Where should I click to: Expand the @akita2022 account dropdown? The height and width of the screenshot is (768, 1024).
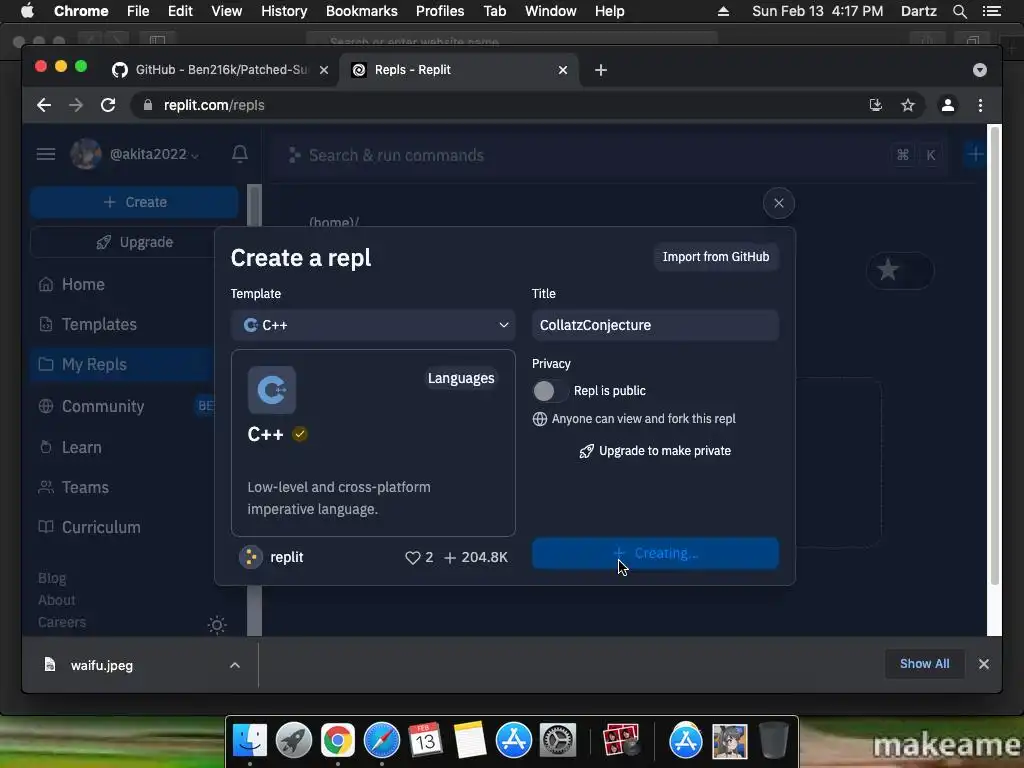(195, 155)
